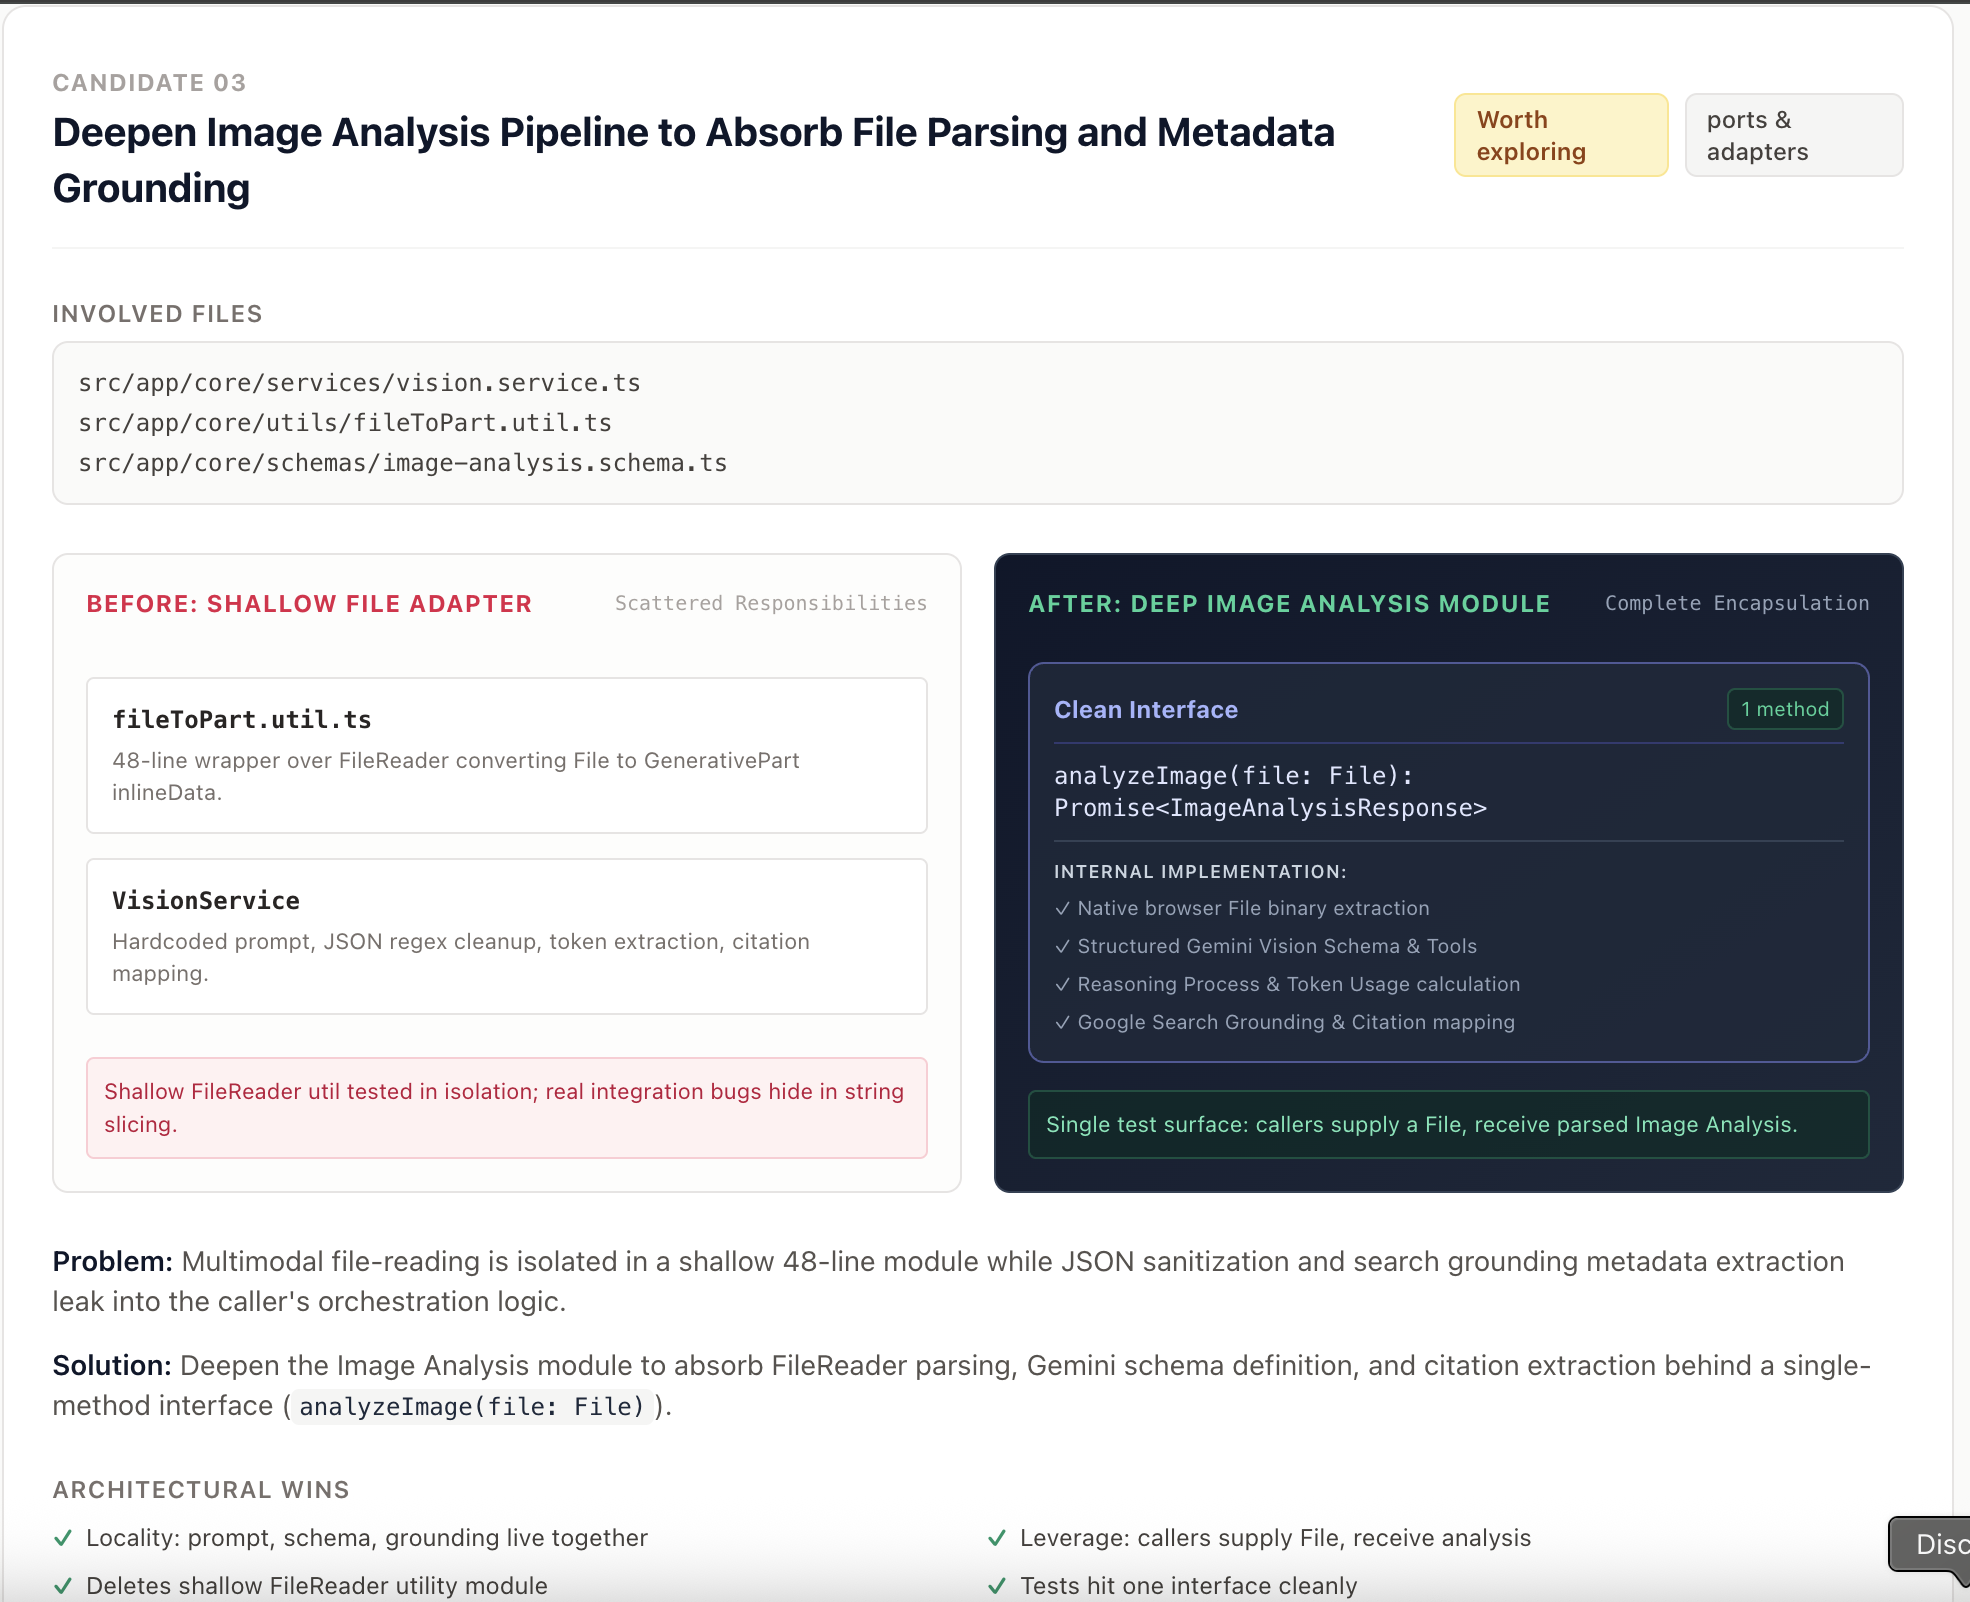Click the fileToPart.util.ts card title
The height and width of the screenshot is (1602, 1970).
(x=242, y=720)
